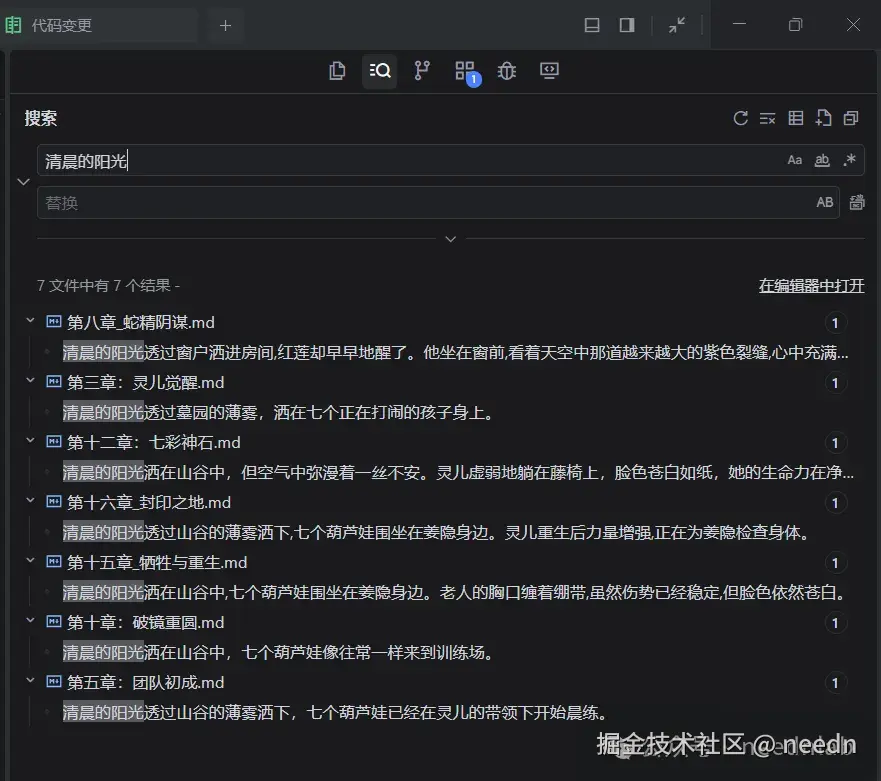The width and height of the screenshot is (881, 781).
Task: Select file 第五章：团队初成.md
Action: tap(146, 683)
